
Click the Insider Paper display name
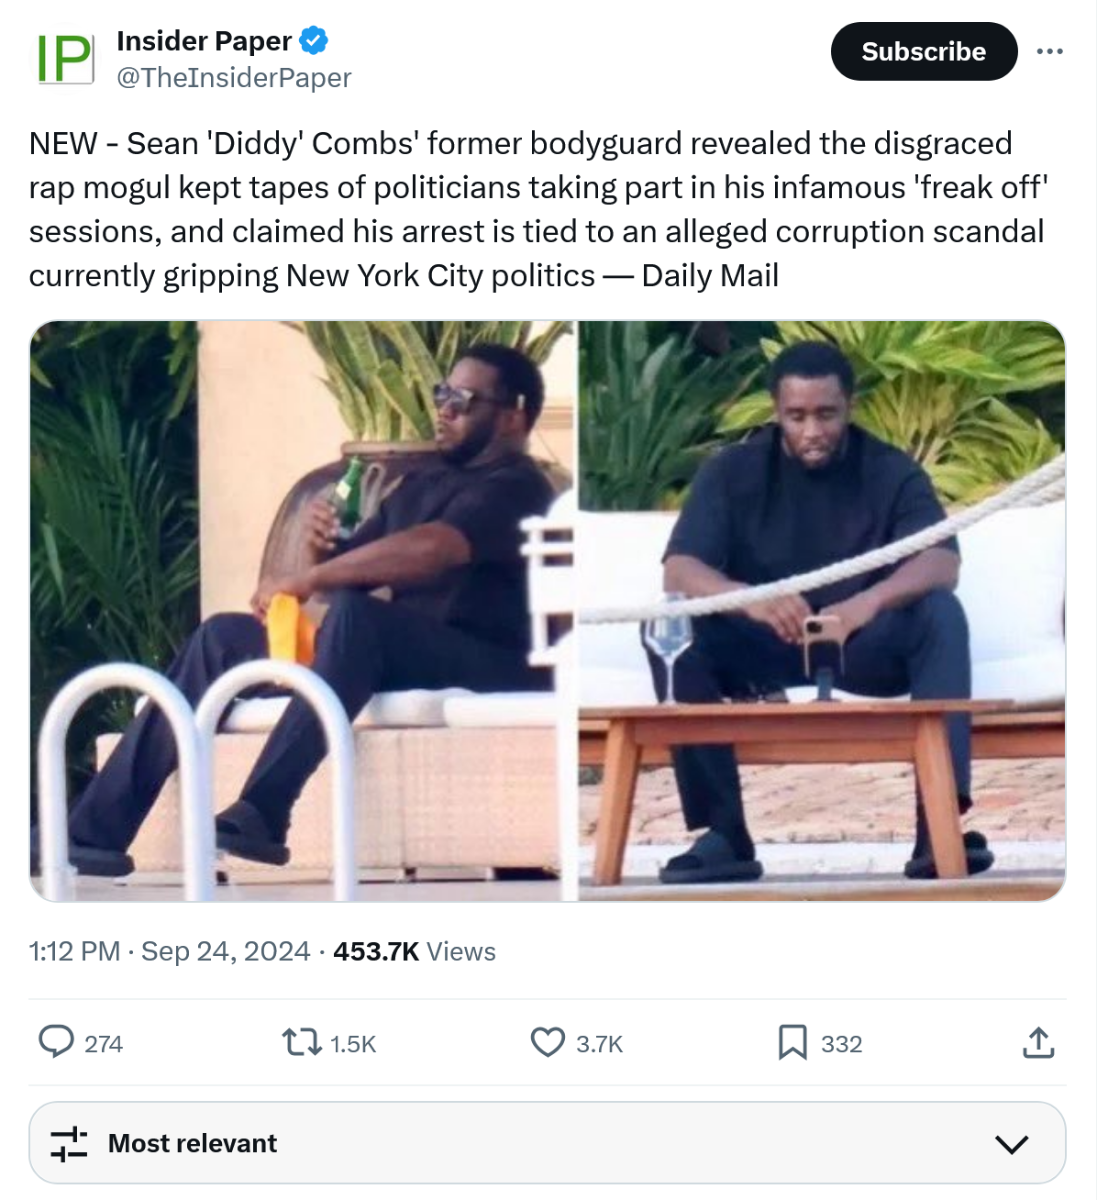pyautogui.click(x=204, y=41)
